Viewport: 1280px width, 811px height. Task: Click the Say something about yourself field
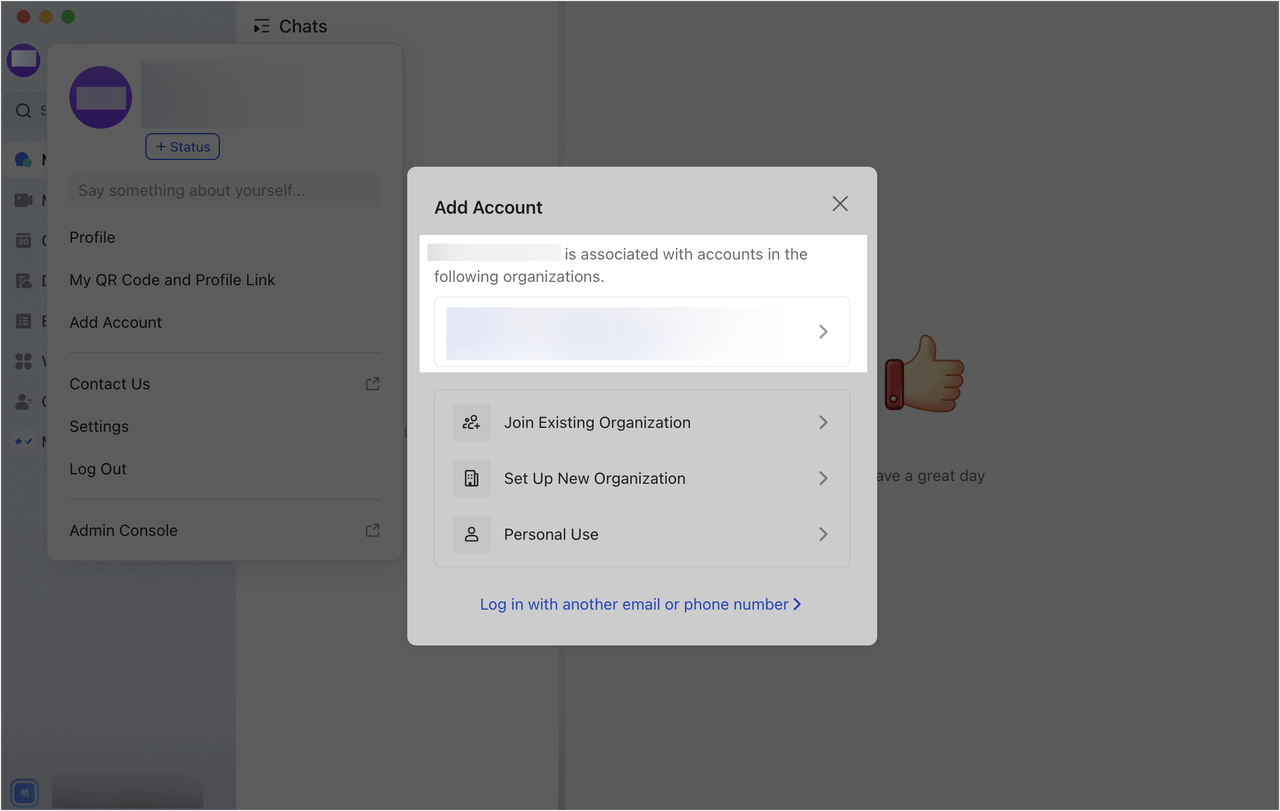[x=224, y=190]
